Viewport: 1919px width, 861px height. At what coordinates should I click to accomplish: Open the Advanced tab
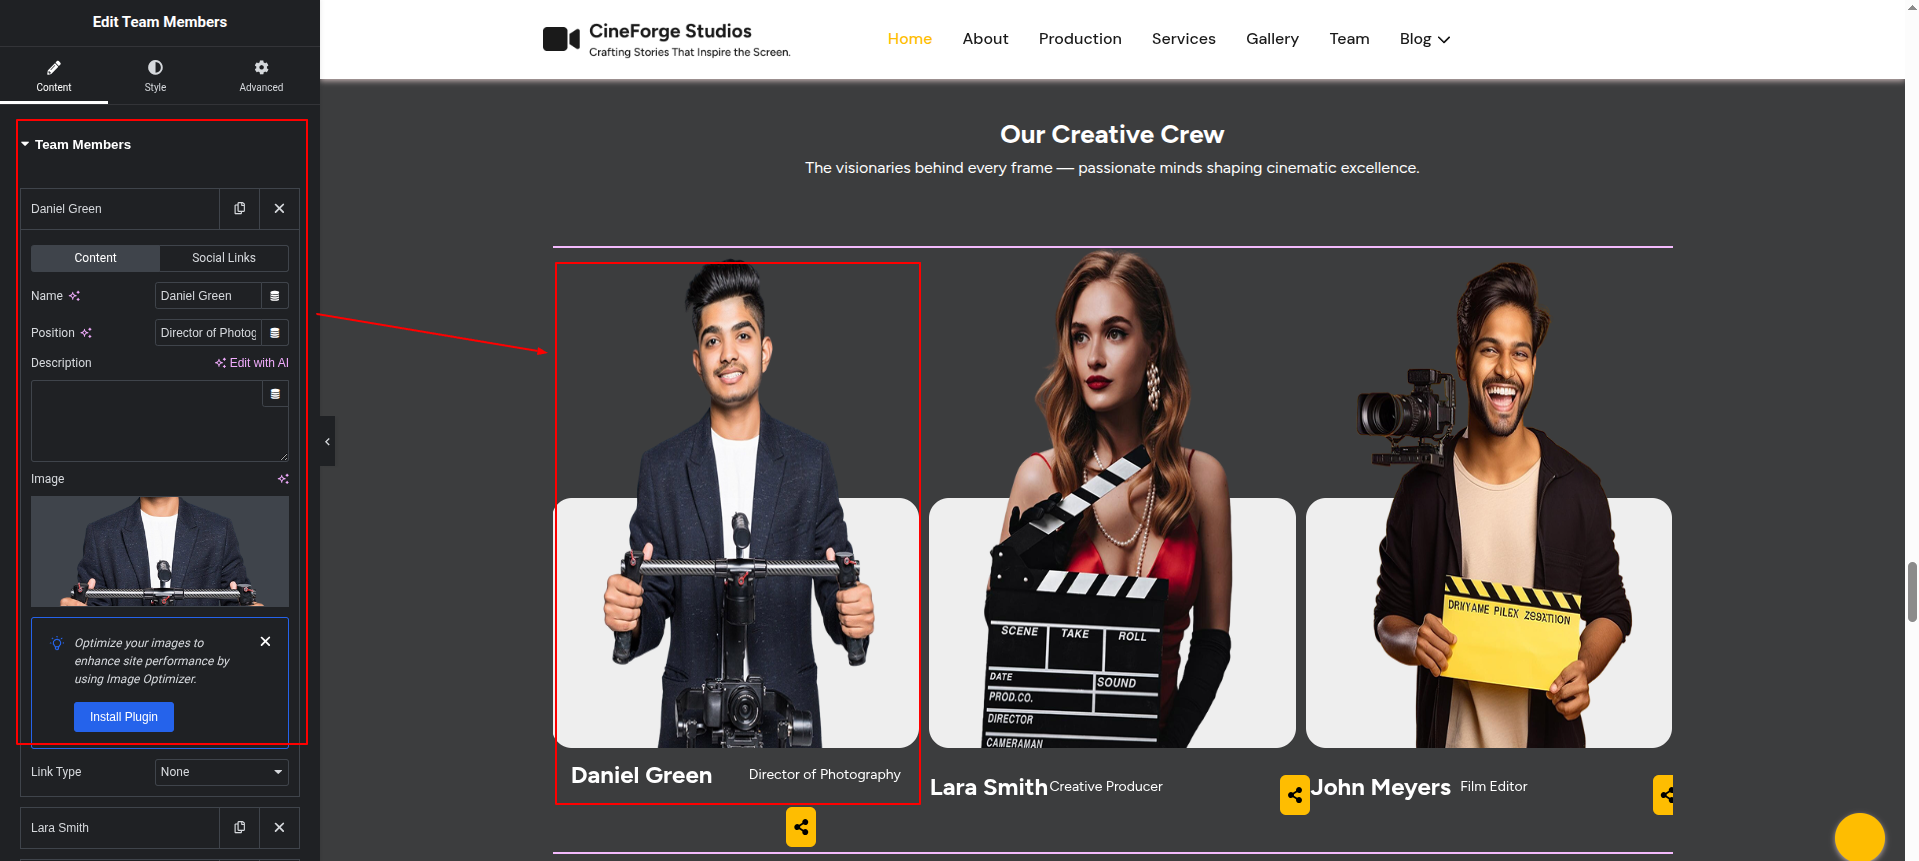(x=261, y=75)
